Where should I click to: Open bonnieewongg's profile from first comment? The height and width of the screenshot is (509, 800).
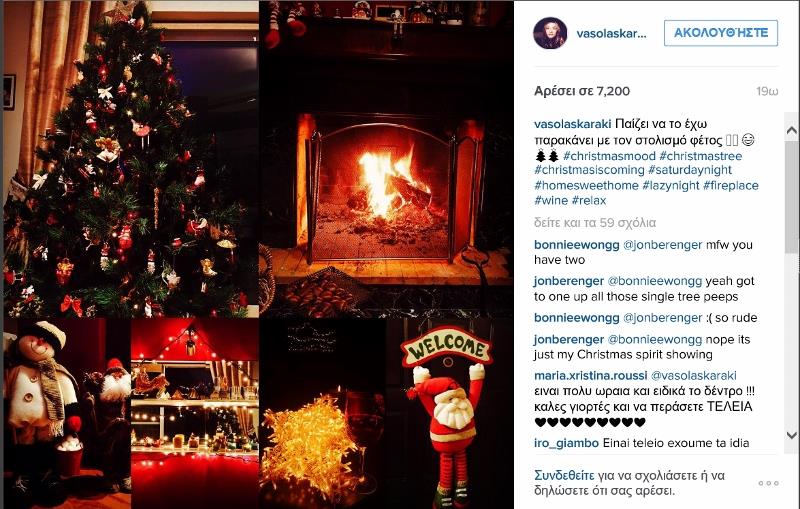[577, 245]
